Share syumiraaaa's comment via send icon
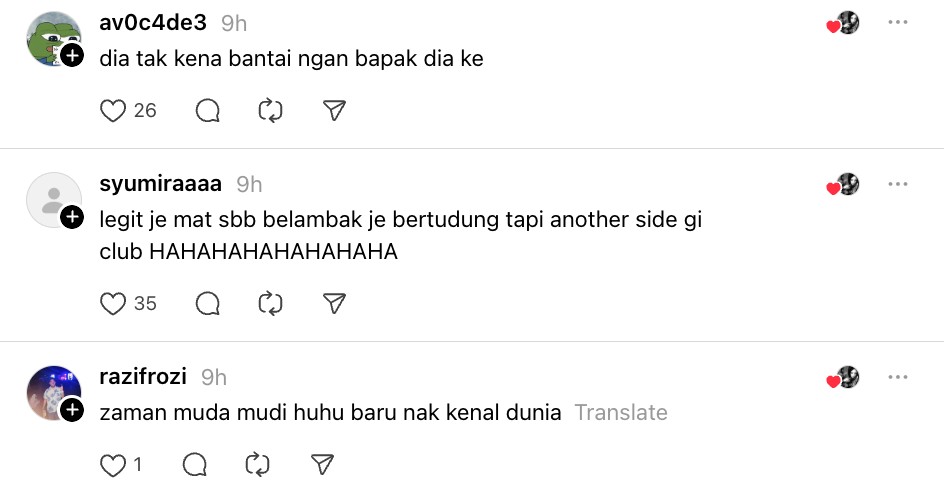 tap(335, 303)
